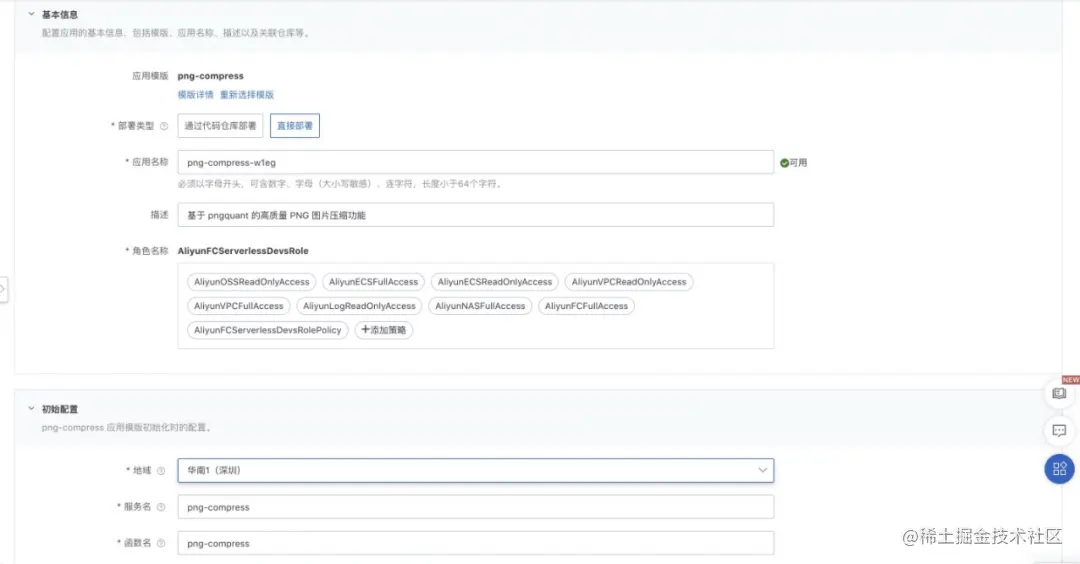
Task: Open the NEW documentation icon on right
Action: (1059, 394)
